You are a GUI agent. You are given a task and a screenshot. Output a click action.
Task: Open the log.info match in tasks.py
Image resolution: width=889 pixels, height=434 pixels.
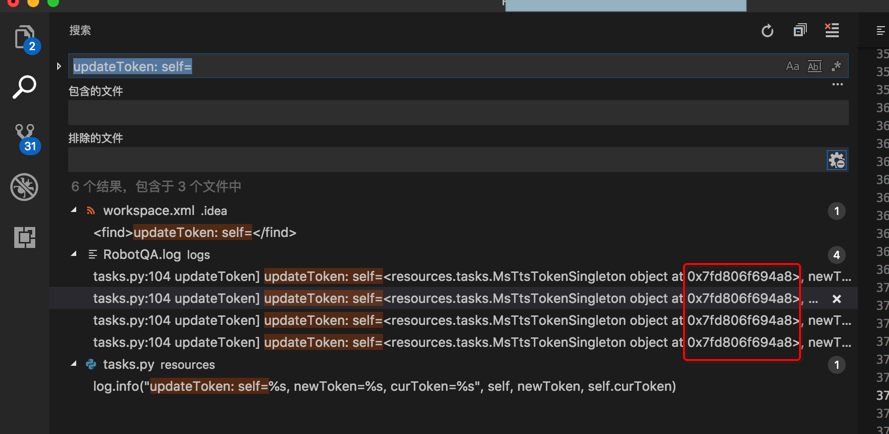coord(384,386)
